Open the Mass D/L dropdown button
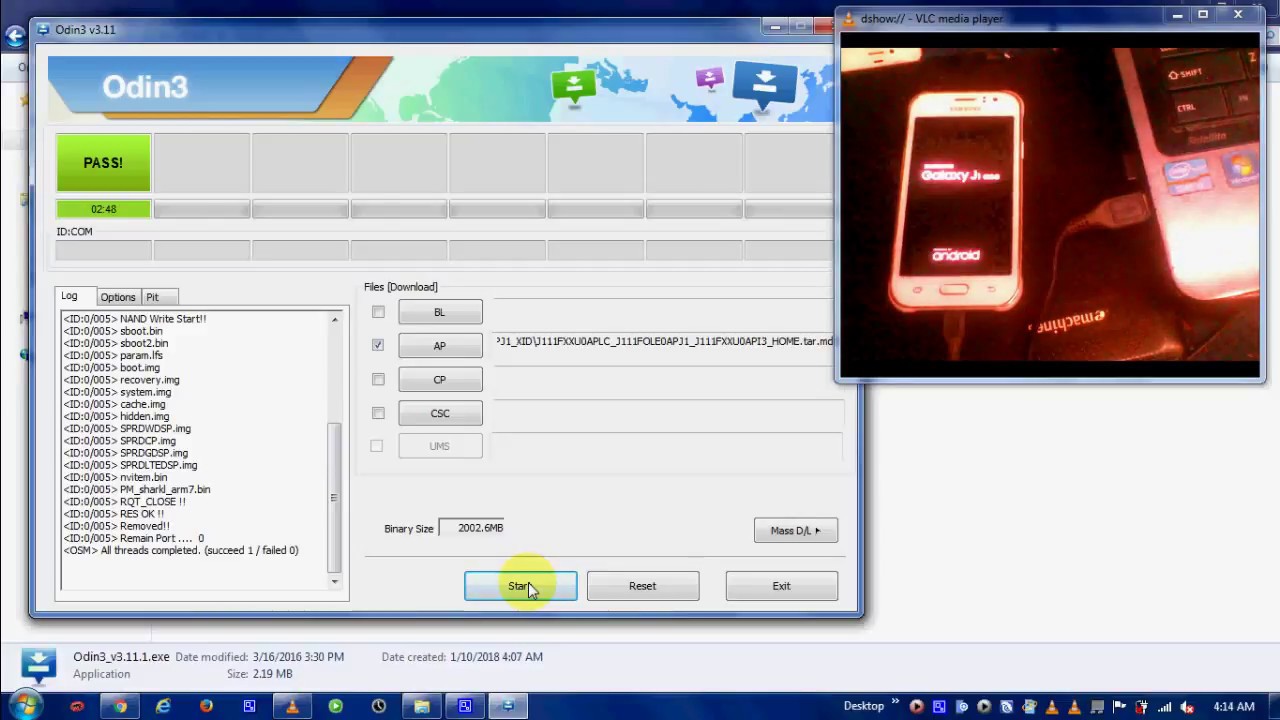This screenshot has width=1280, height=720. [796, 531]
